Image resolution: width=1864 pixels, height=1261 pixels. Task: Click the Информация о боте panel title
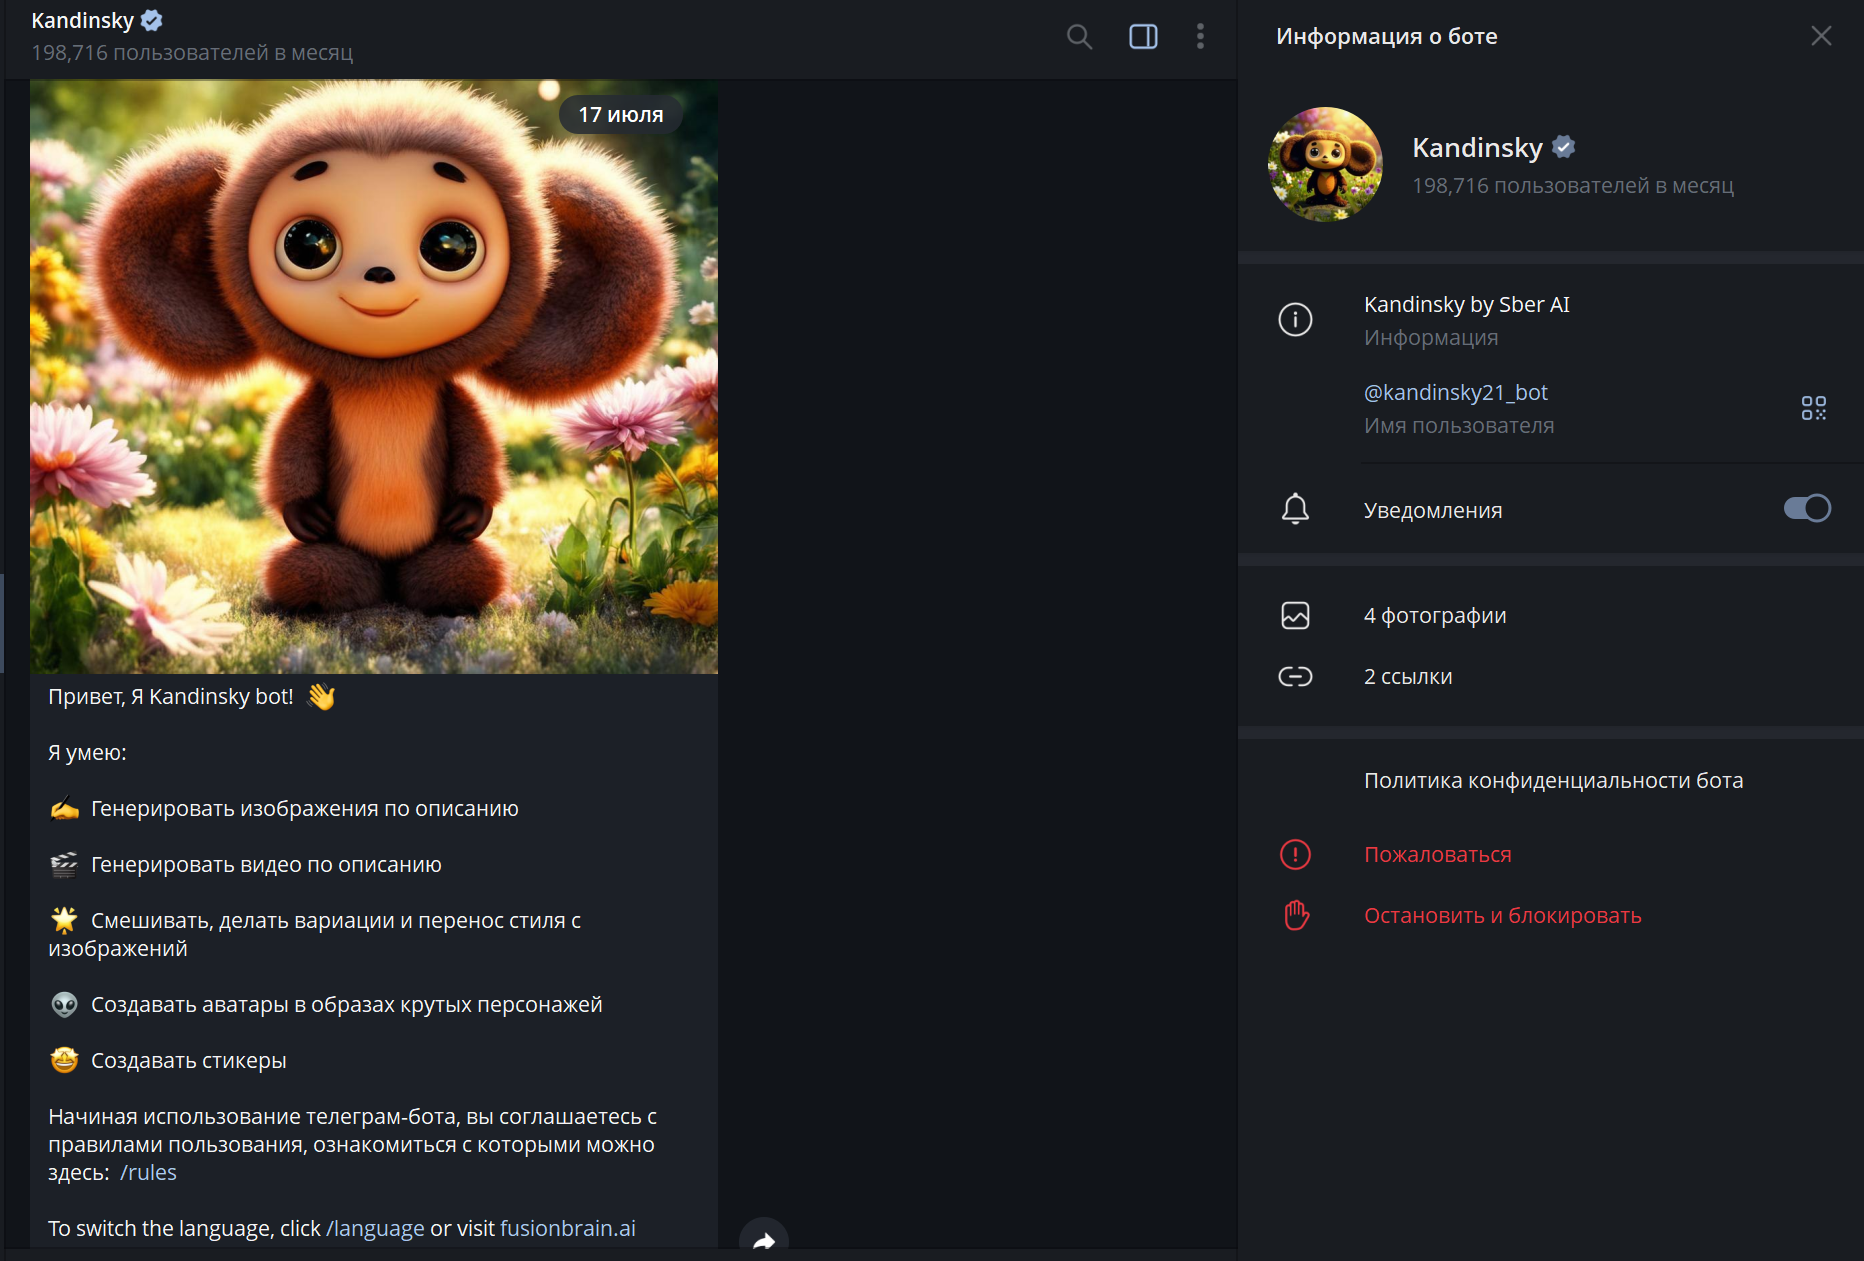(x=1386, y=36)
